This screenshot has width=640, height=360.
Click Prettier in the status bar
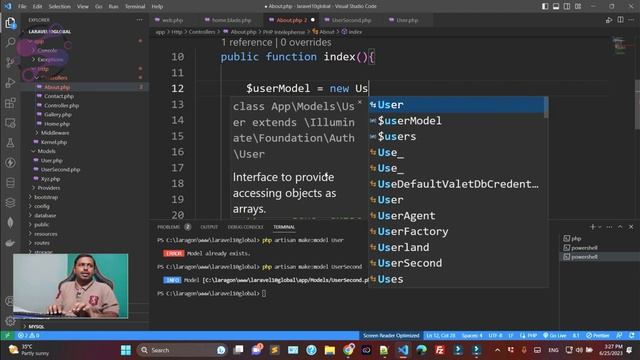(598, 336)
